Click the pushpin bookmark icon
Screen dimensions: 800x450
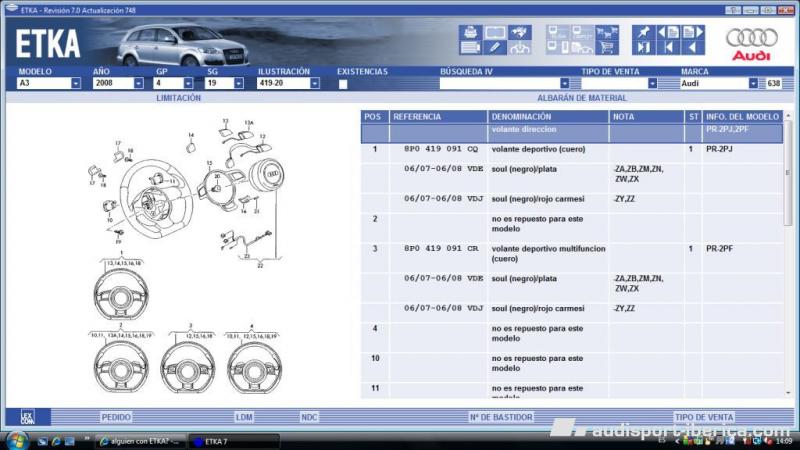[643, 32]
